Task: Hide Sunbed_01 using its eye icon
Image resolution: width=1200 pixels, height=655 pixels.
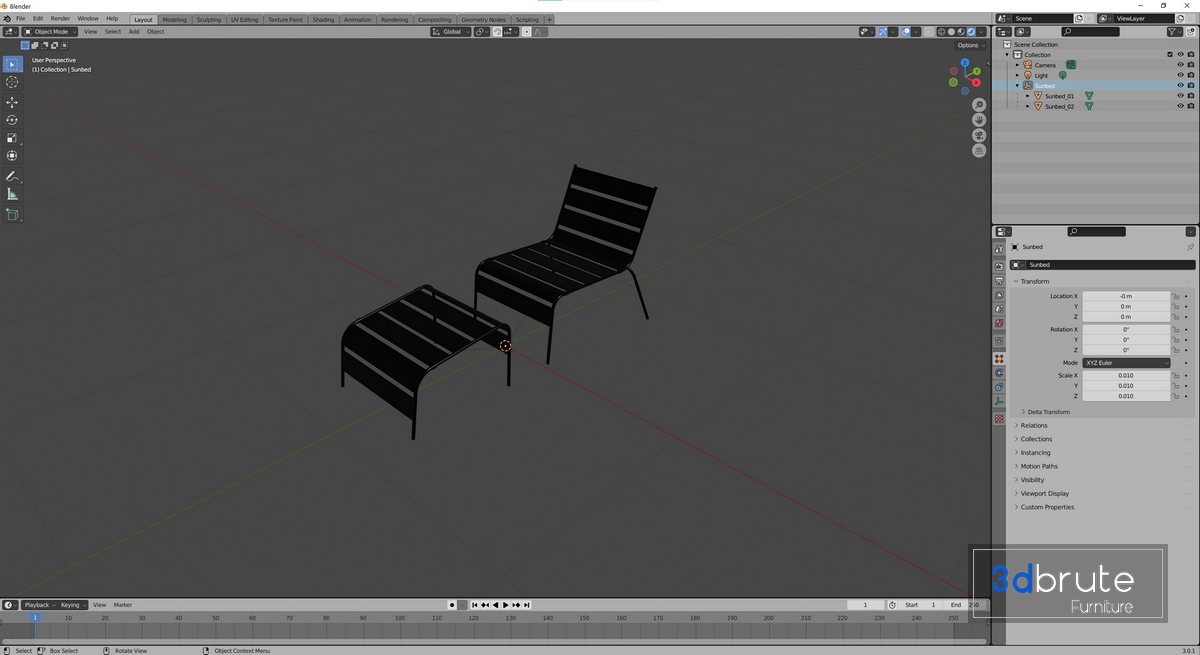Action: [x=1180, y=96]
